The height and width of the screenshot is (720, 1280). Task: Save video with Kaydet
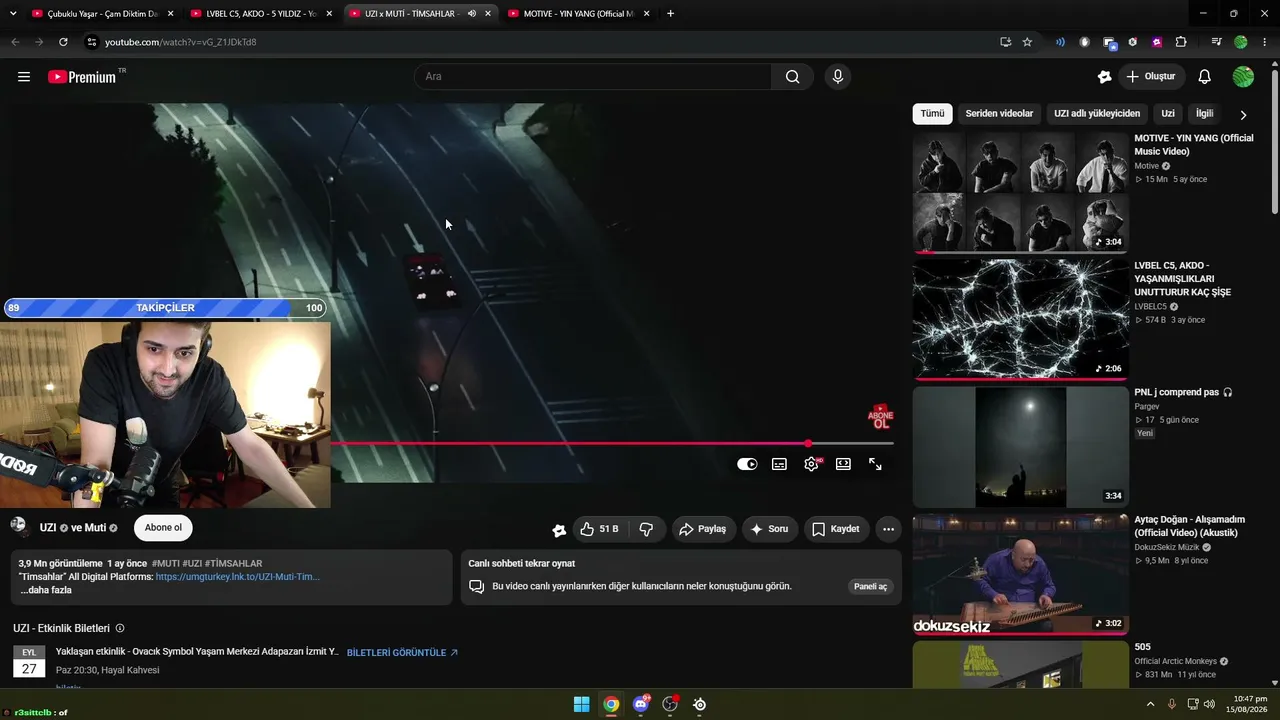pos(836,529)
